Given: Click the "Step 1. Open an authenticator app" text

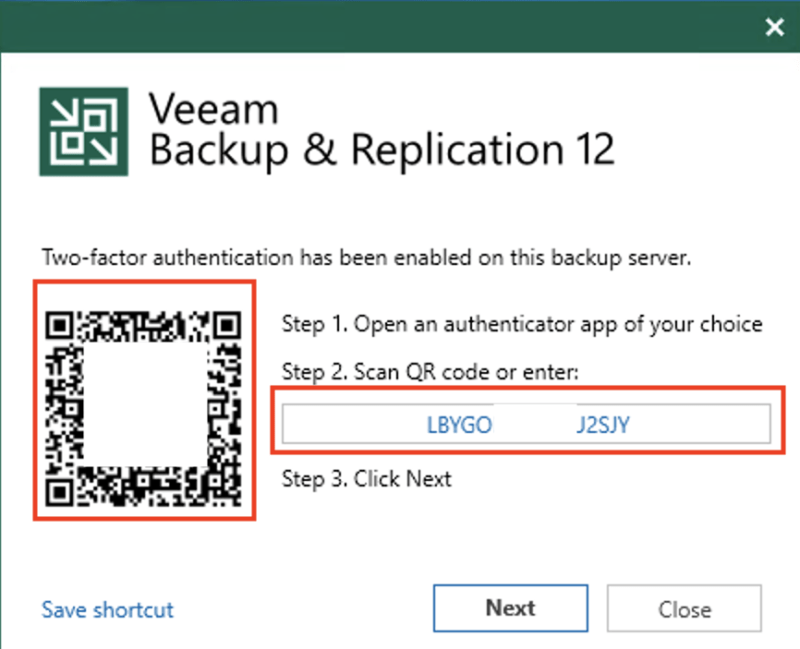Looking at the screenshot, I should 522,324.
